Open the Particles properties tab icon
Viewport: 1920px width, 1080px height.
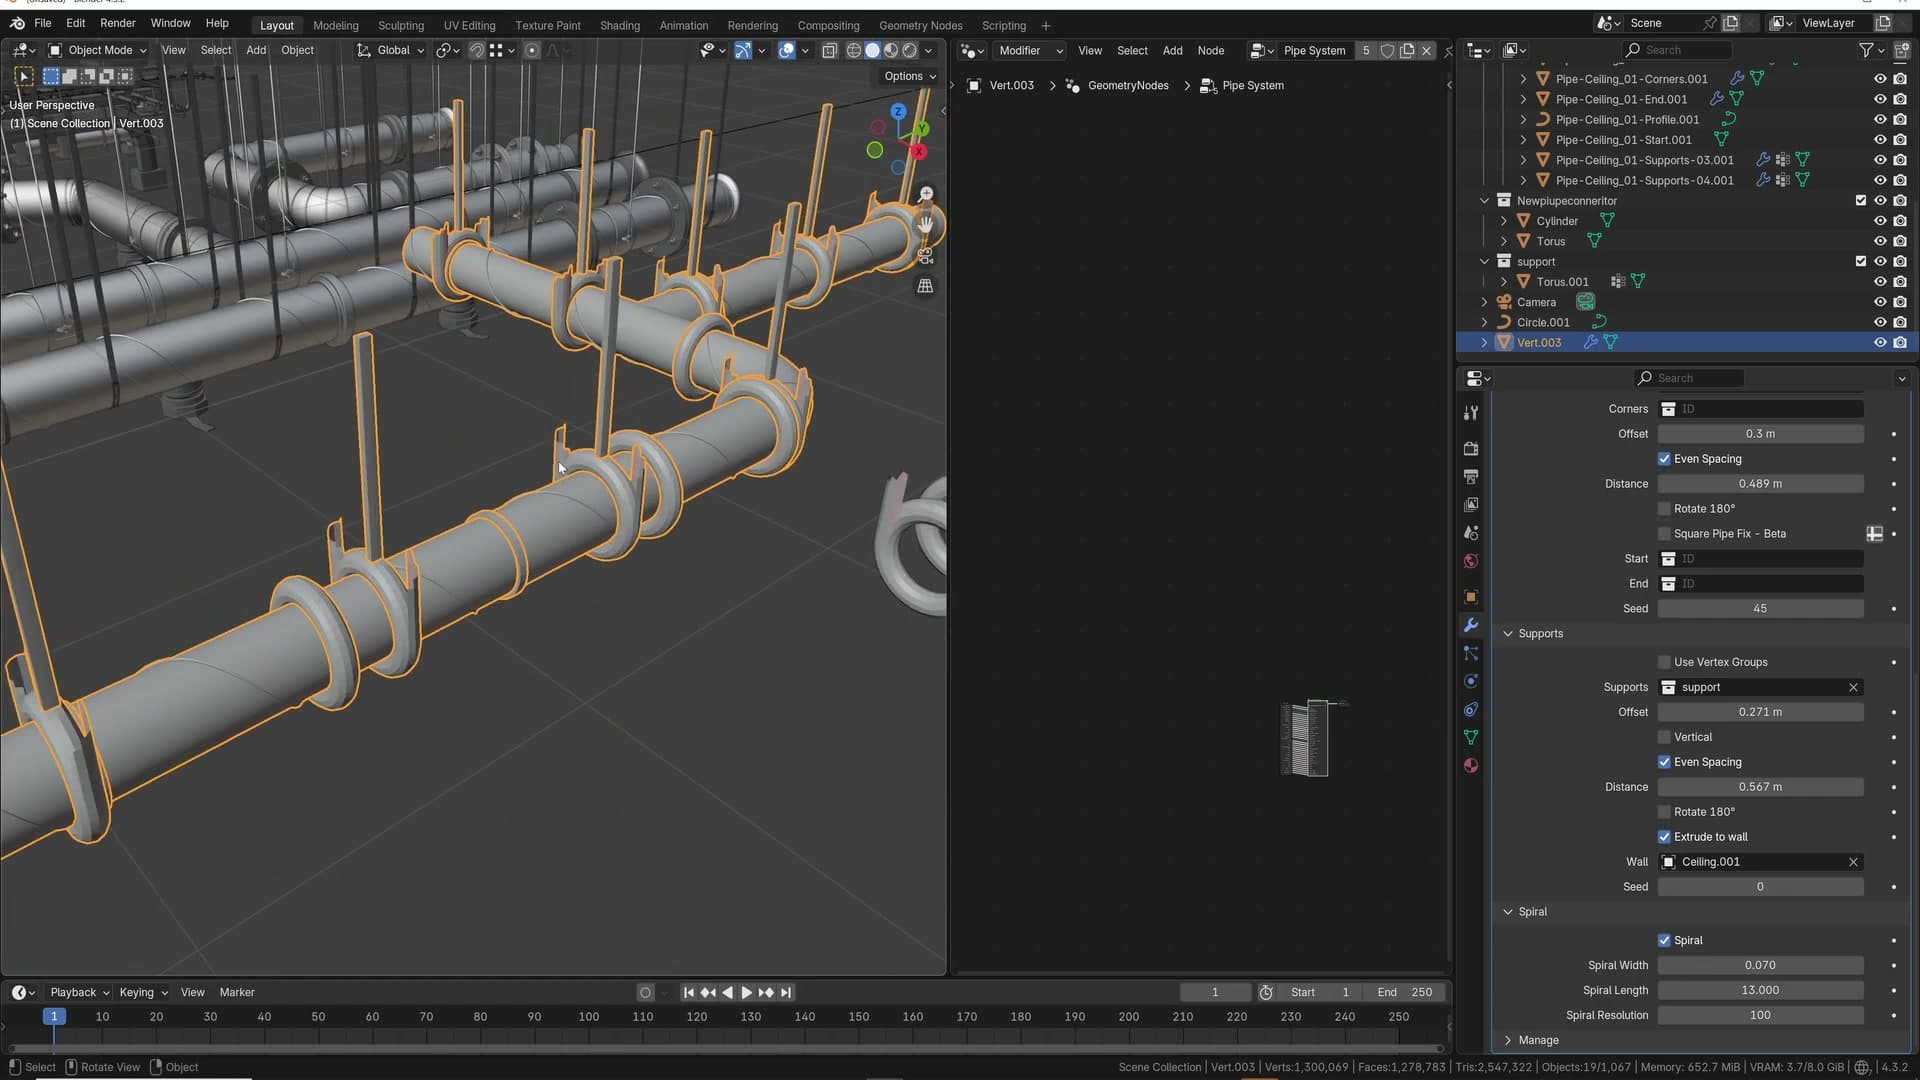pyautogui.click(x=1470, y=653)
